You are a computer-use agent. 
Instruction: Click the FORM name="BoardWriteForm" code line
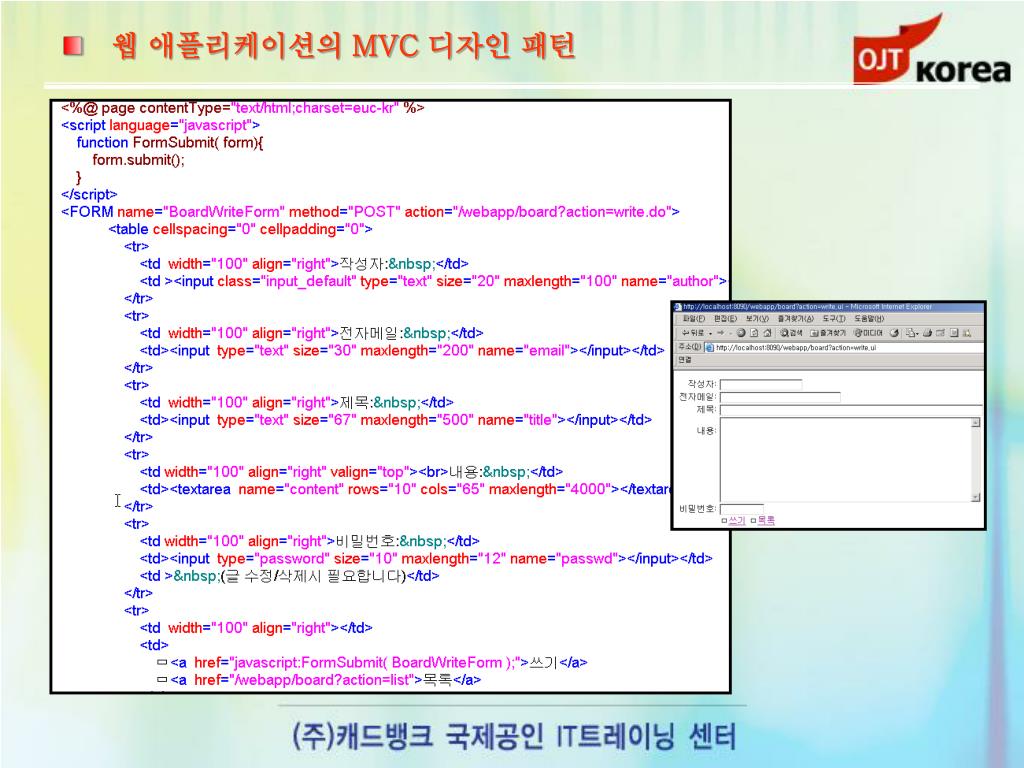(x=370, y=212)
